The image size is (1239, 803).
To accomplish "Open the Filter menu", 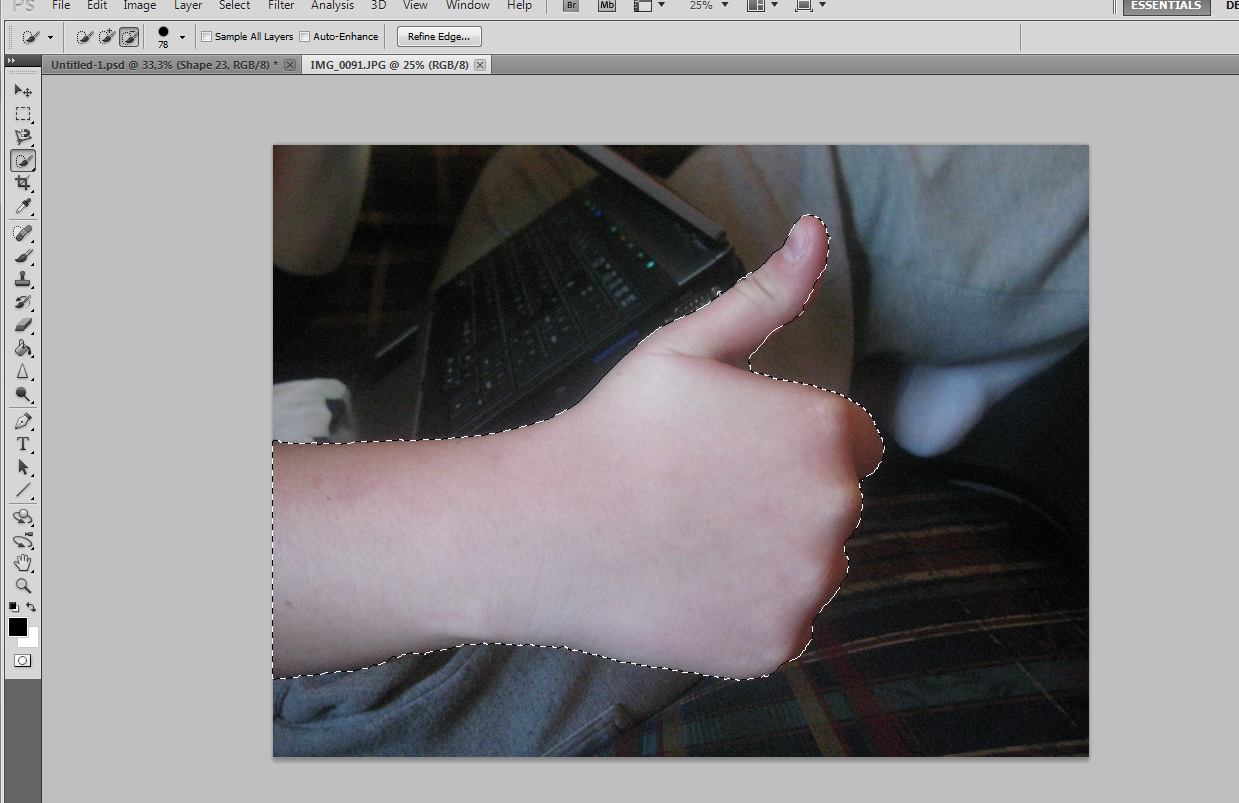I will pos(281,5).
